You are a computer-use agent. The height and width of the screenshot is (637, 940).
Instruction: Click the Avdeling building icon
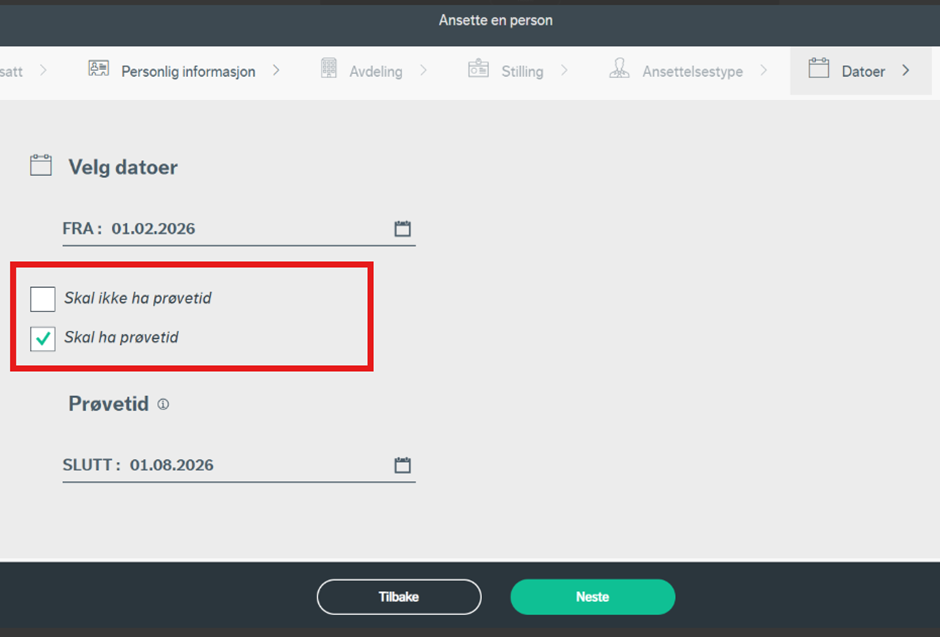[329, 70]
